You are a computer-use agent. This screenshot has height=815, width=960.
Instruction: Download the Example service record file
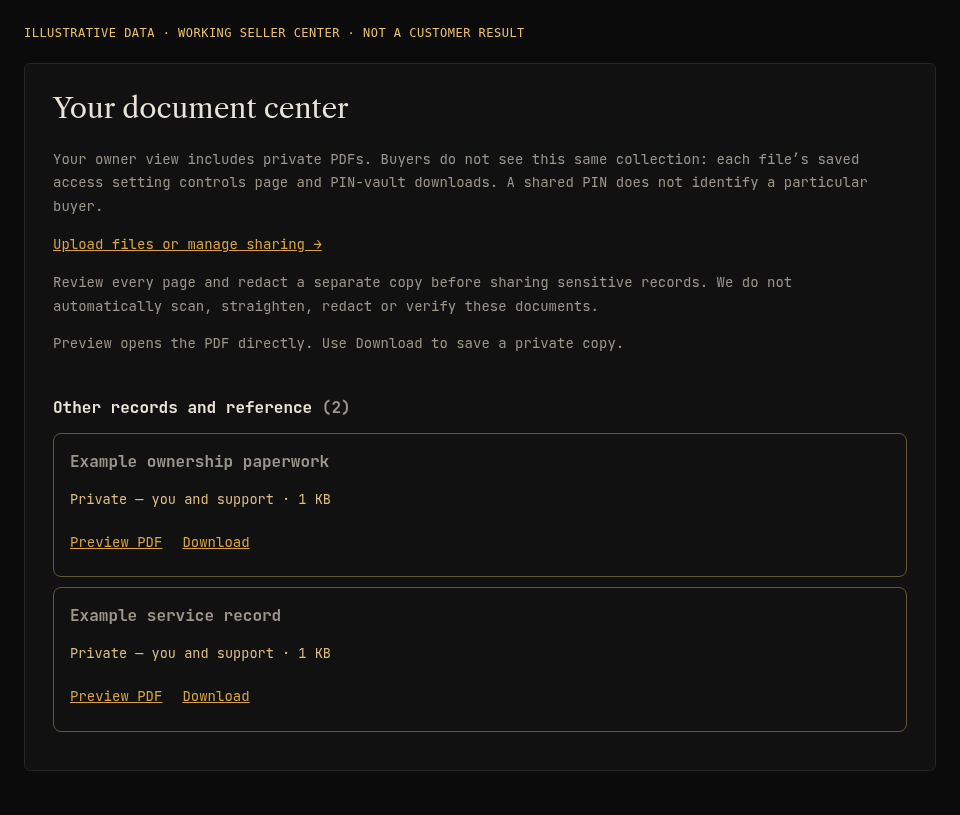(x=216, y=696)
